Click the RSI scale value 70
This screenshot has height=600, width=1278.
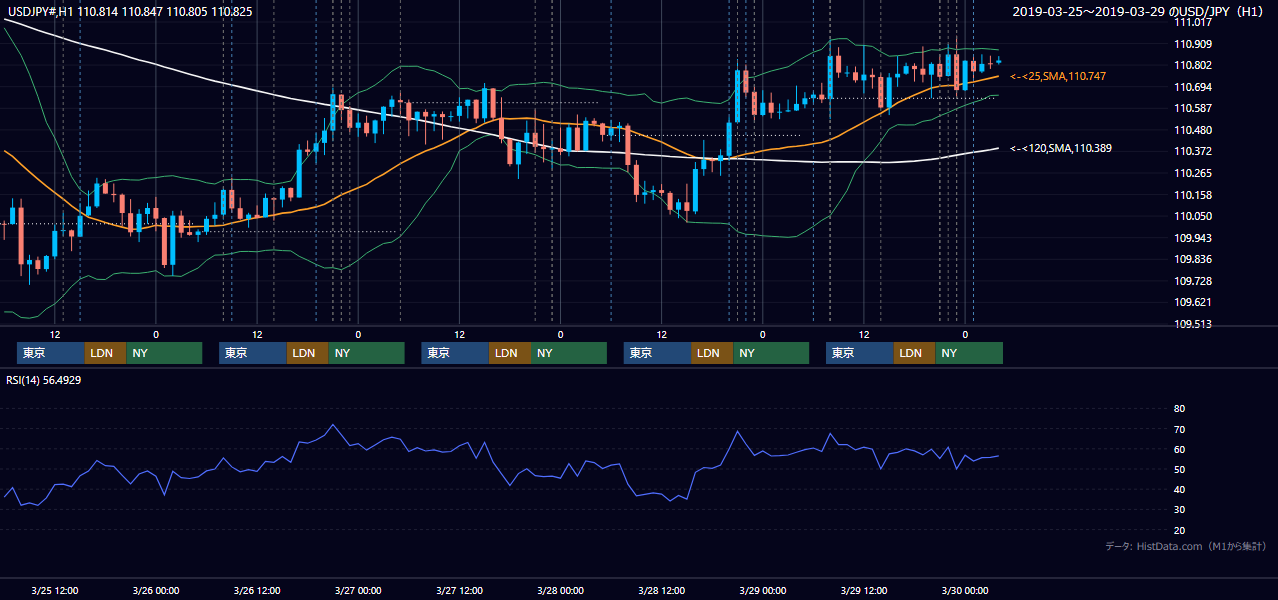(x=1179, y=429)
